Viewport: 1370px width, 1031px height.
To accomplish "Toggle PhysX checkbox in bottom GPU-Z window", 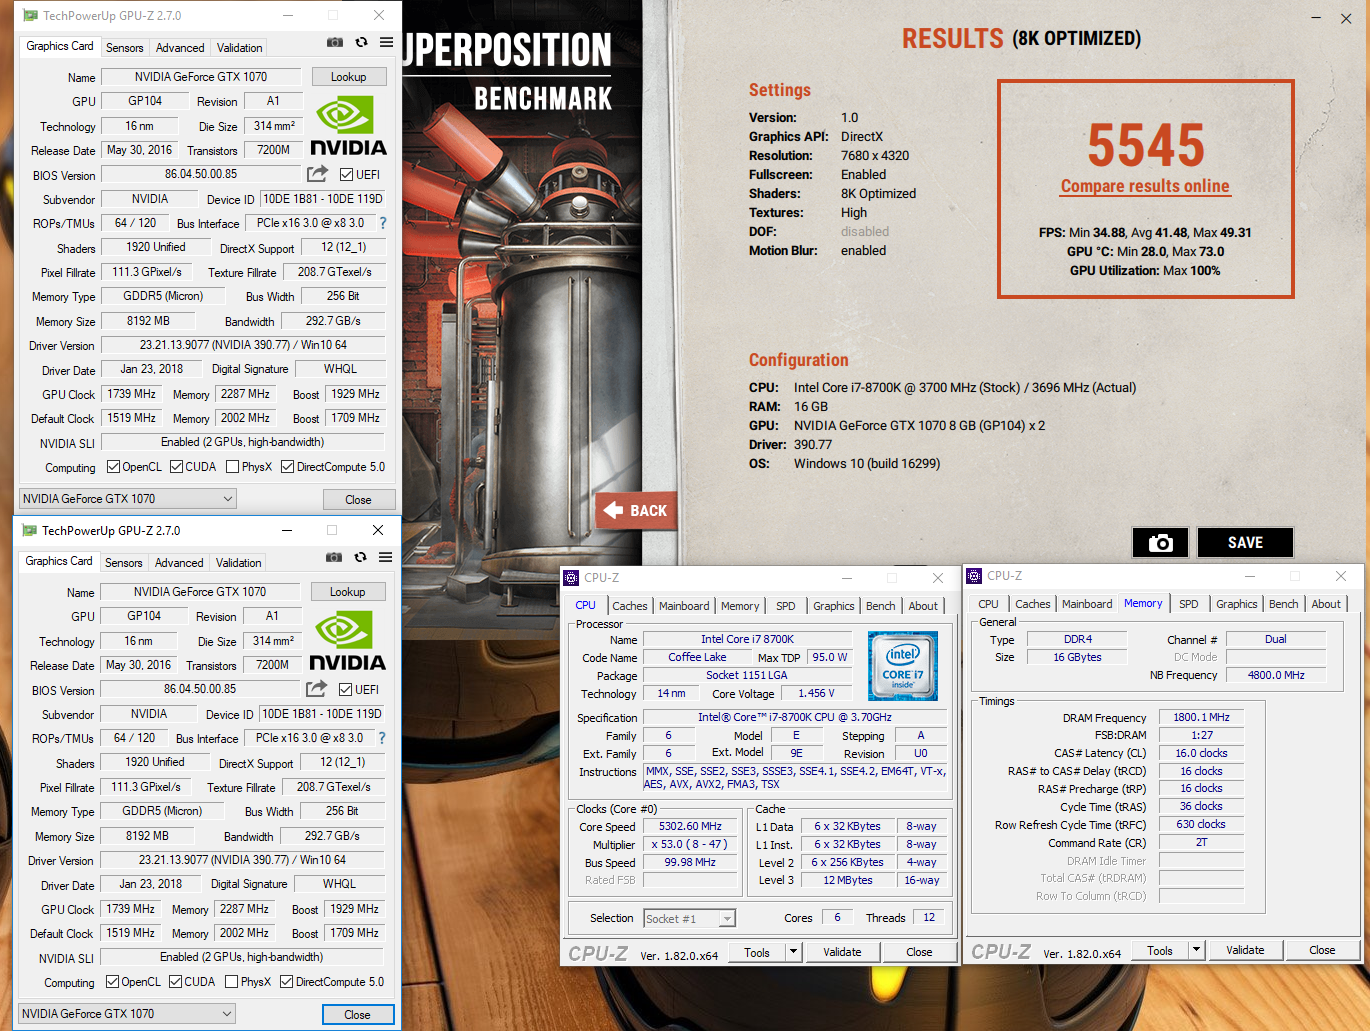I will pyautogui.click(x=231, y=982).
